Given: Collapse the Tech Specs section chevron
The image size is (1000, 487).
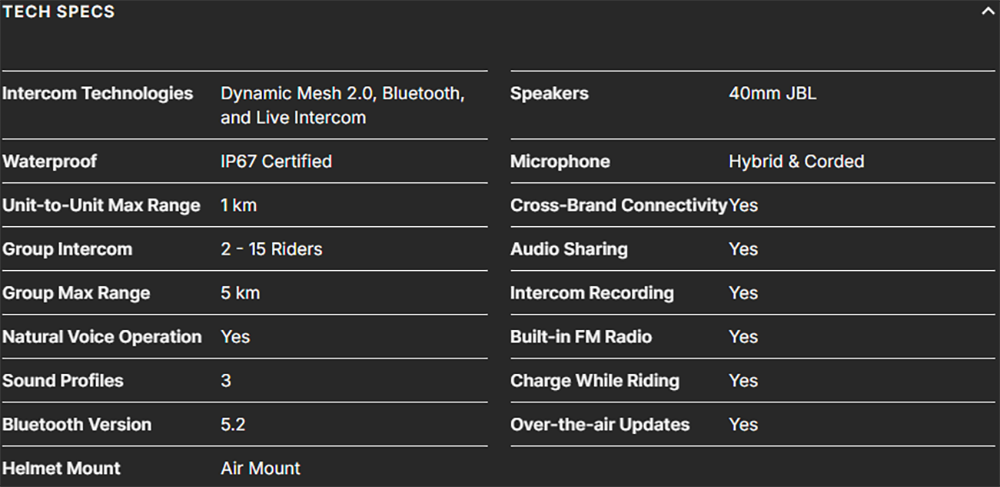Looking at the screenshot, I should 987,11.
